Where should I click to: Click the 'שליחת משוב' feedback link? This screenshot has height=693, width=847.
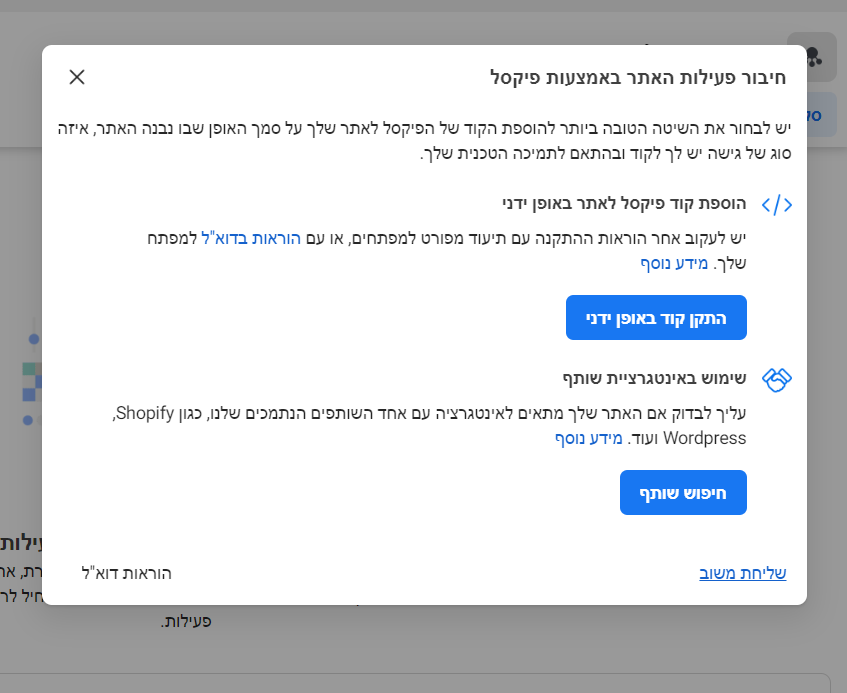click(743, 573)
